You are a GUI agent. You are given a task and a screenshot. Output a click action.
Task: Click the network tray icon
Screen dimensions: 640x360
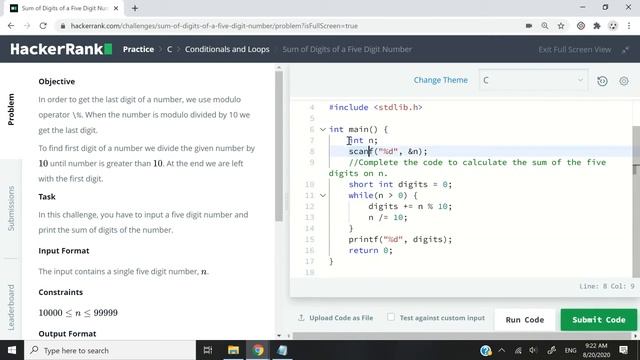[x=518, y=350]
